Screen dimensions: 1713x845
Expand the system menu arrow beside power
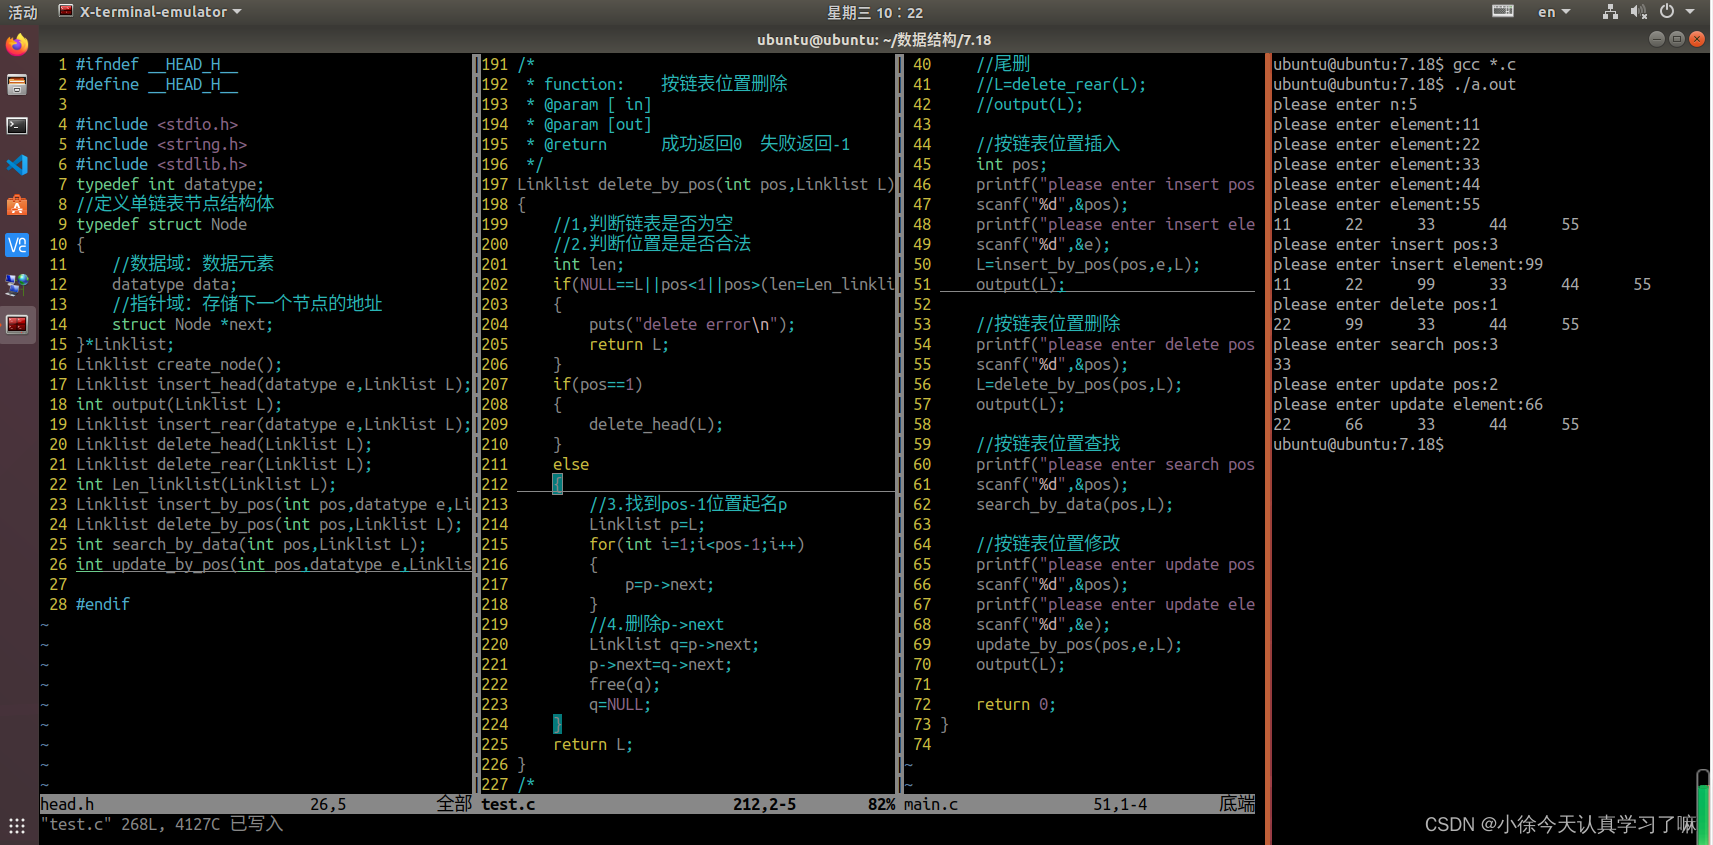(x=1690, y=12)
